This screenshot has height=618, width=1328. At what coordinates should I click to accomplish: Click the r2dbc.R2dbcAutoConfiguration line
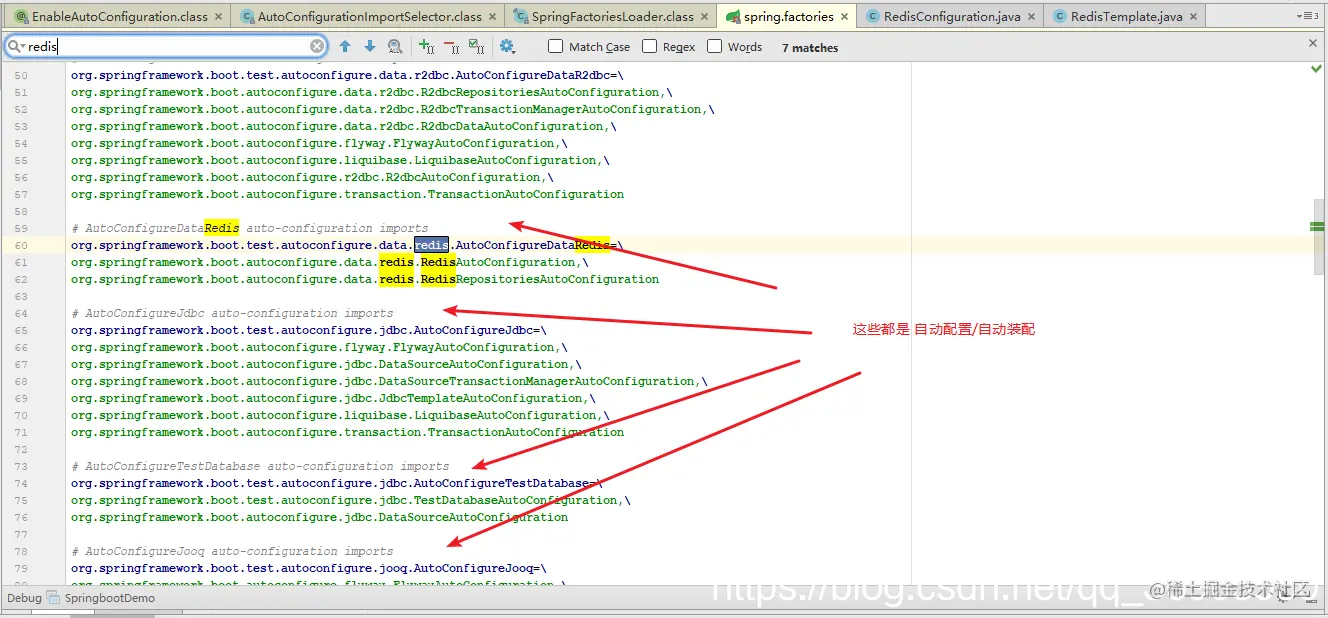coord(312,177)
